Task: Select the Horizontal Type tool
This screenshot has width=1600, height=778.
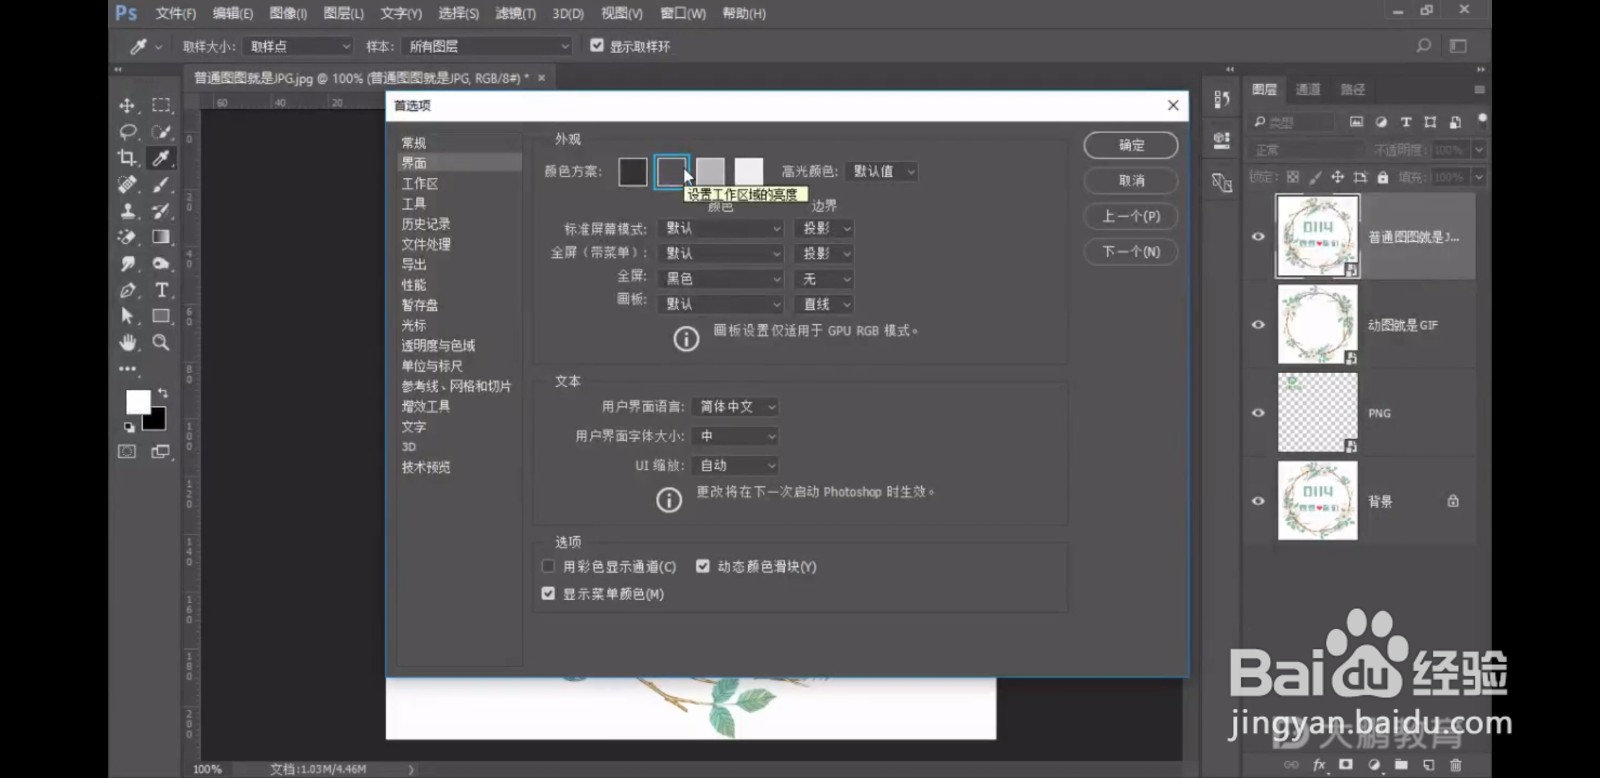Action: [160, 290]
